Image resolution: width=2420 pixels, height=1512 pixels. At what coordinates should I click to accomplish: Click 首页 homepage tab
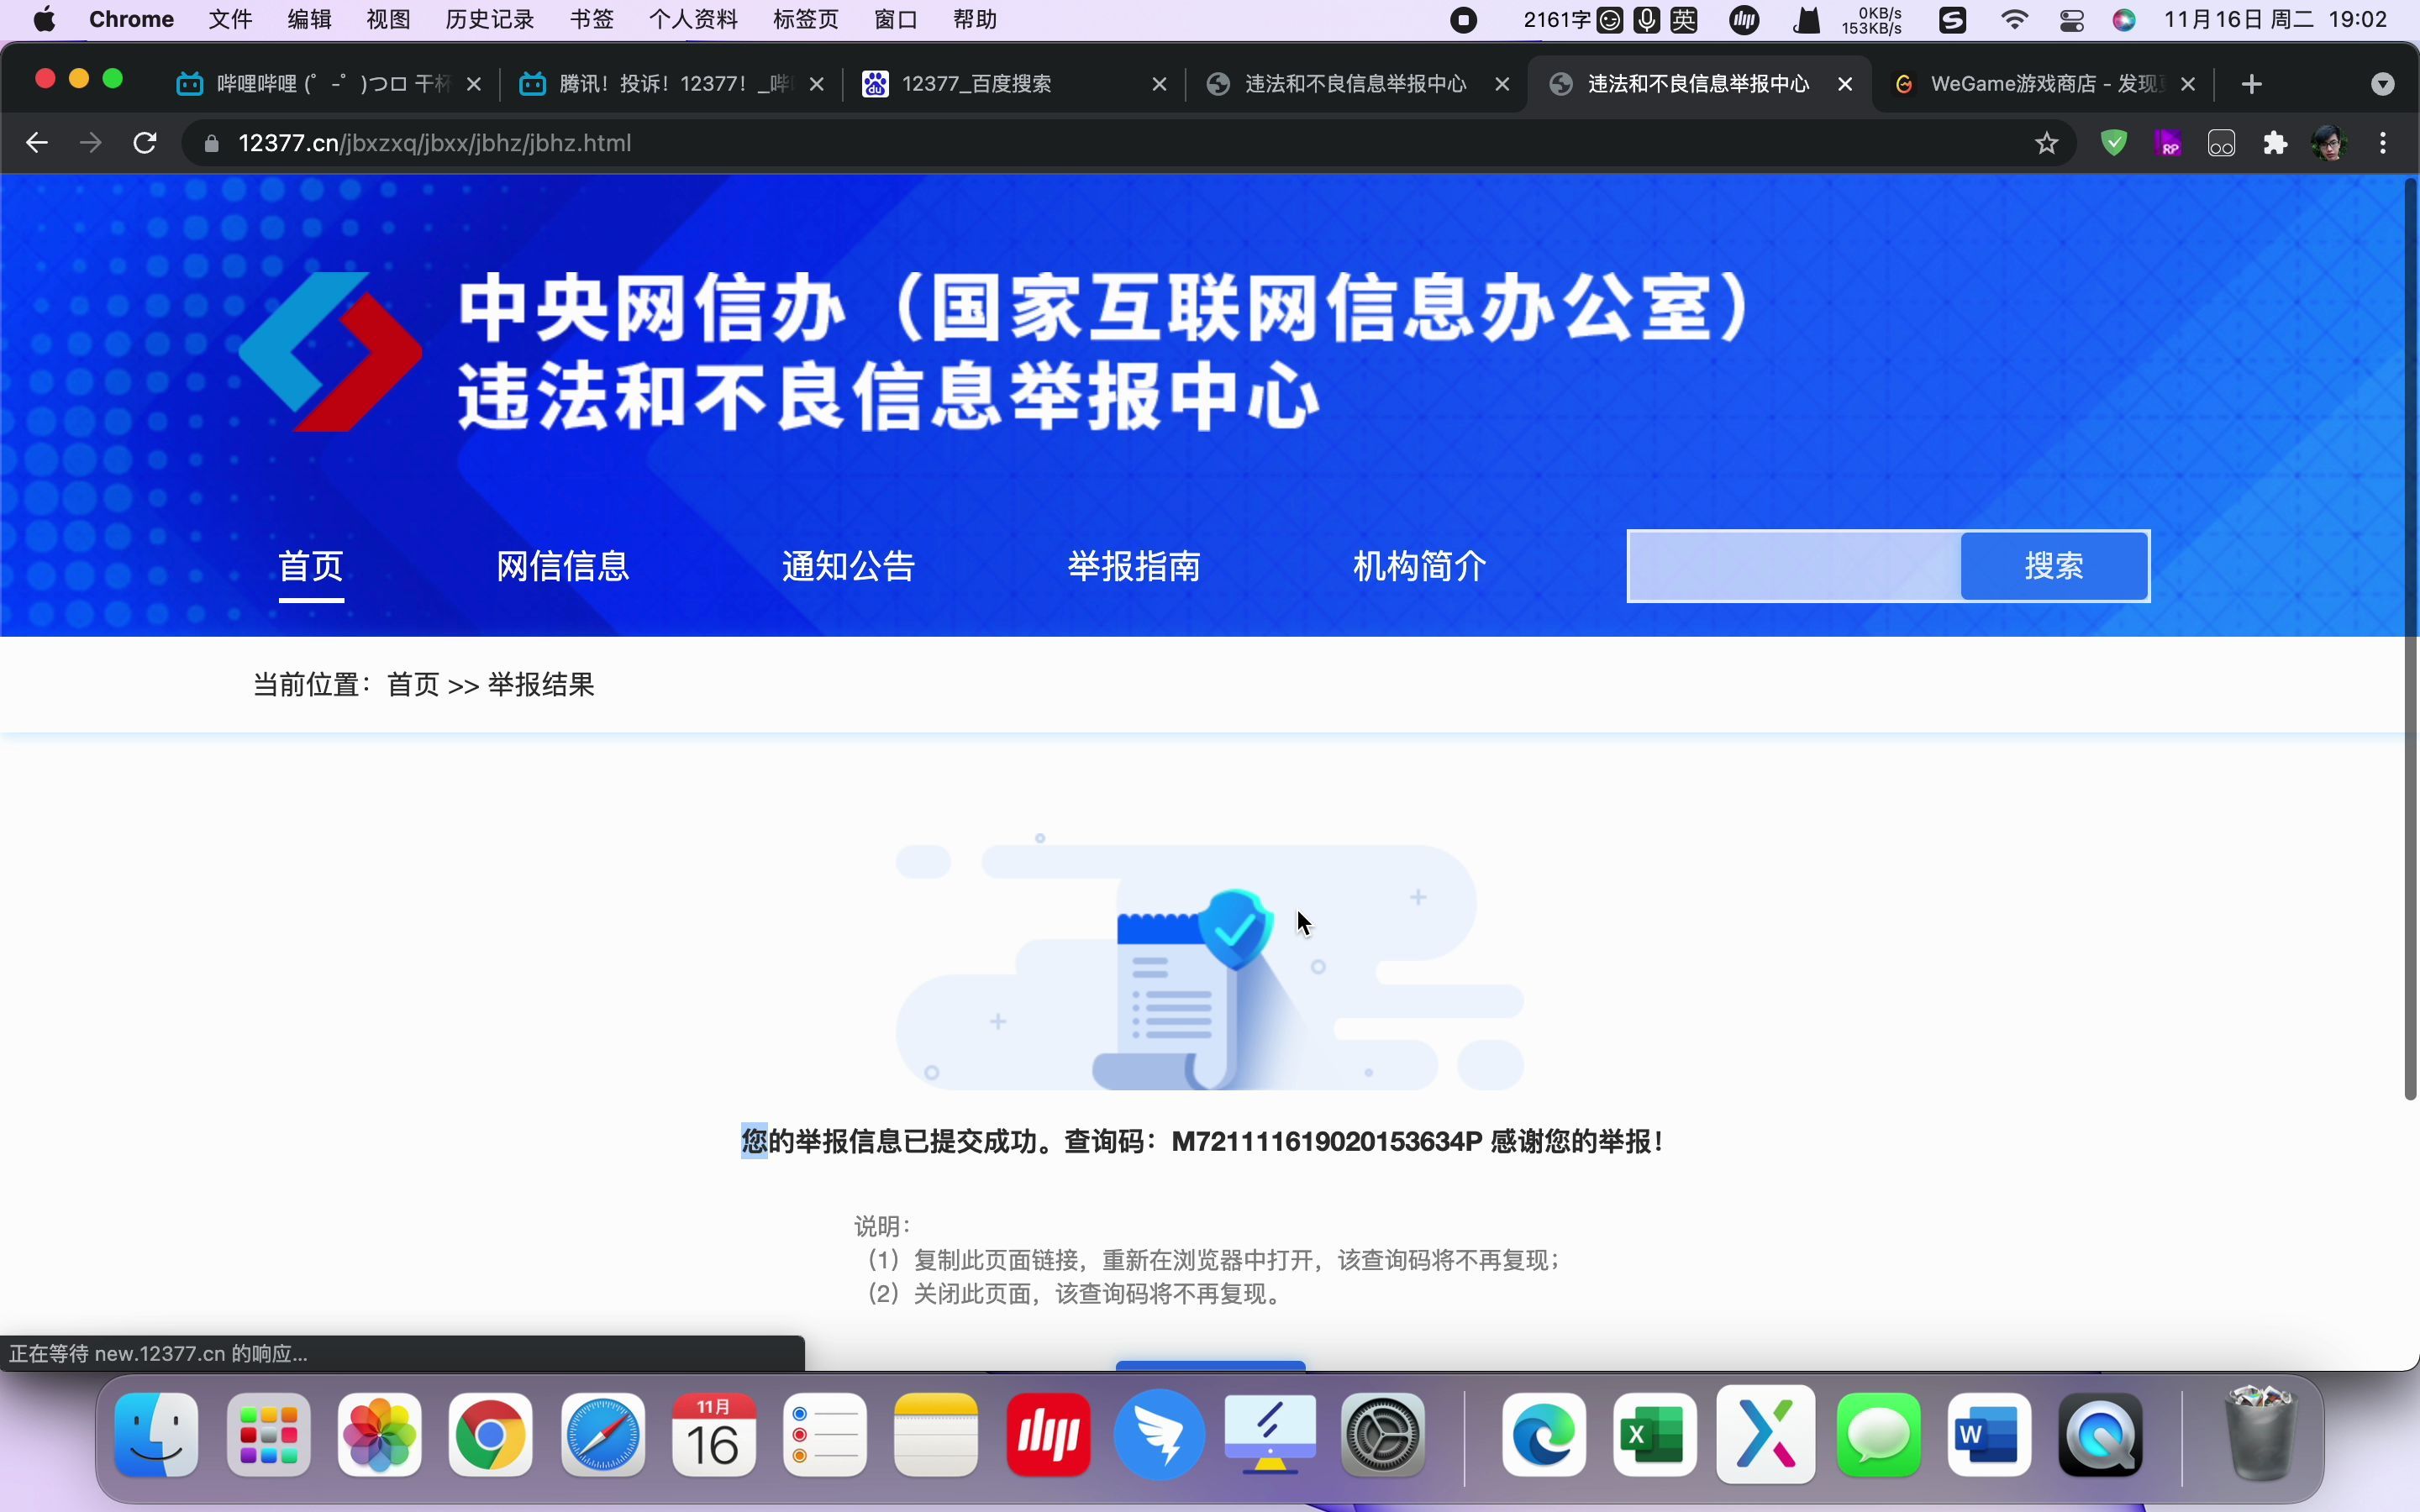point(310,566)
